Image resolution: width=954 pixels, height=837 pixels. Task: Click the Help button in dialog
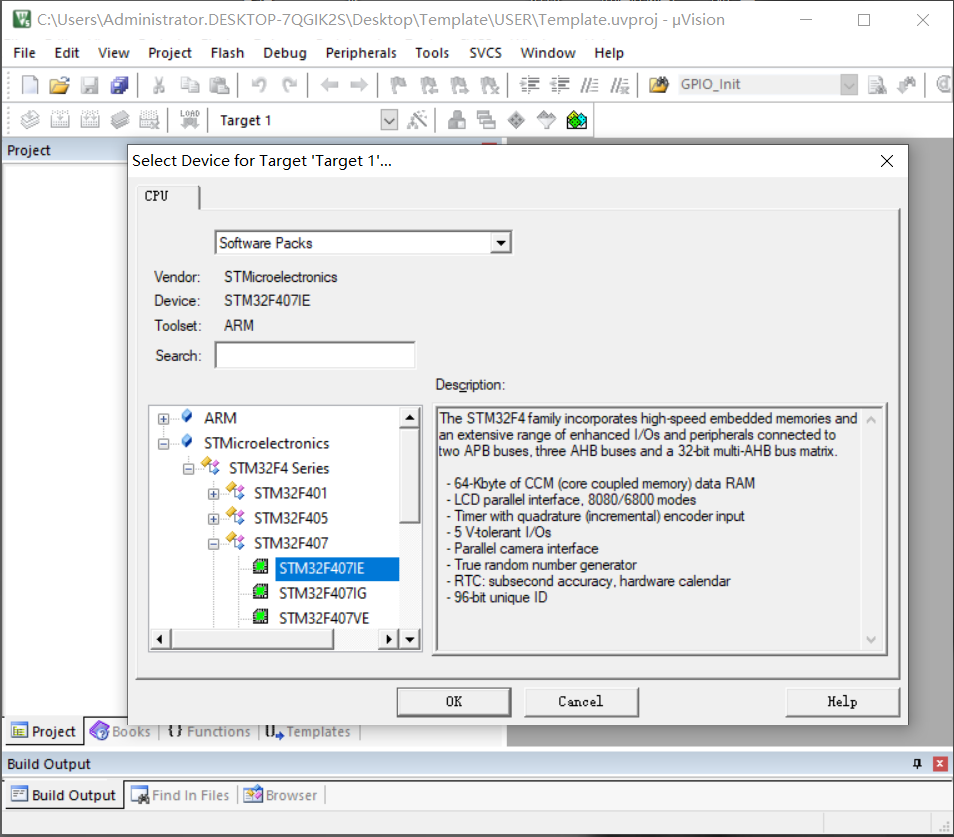pos(842,702)
